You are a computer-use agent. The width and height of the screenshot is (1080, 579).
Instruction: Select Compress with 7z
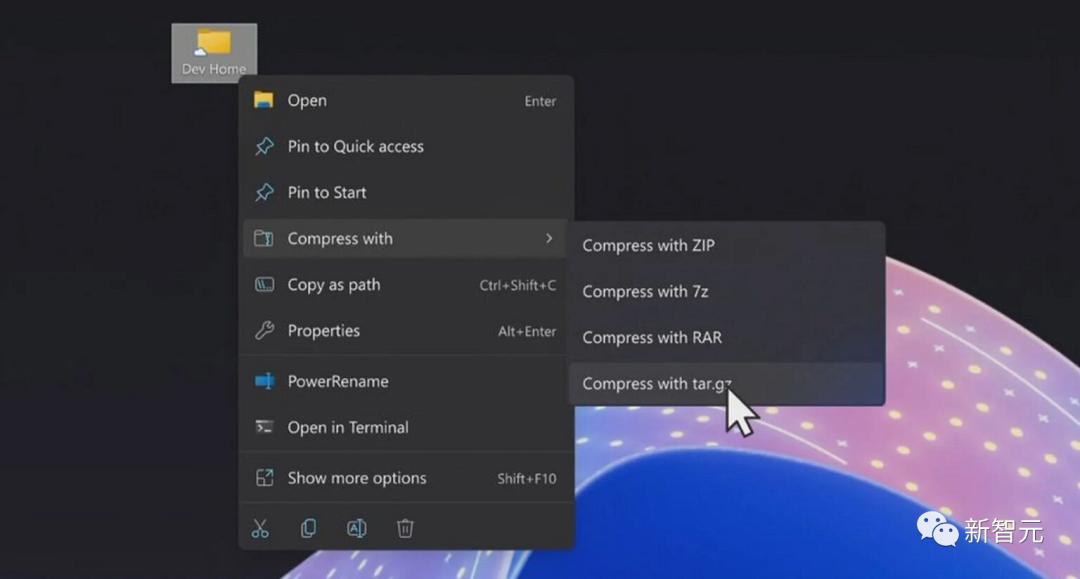[x=645, y=291]
